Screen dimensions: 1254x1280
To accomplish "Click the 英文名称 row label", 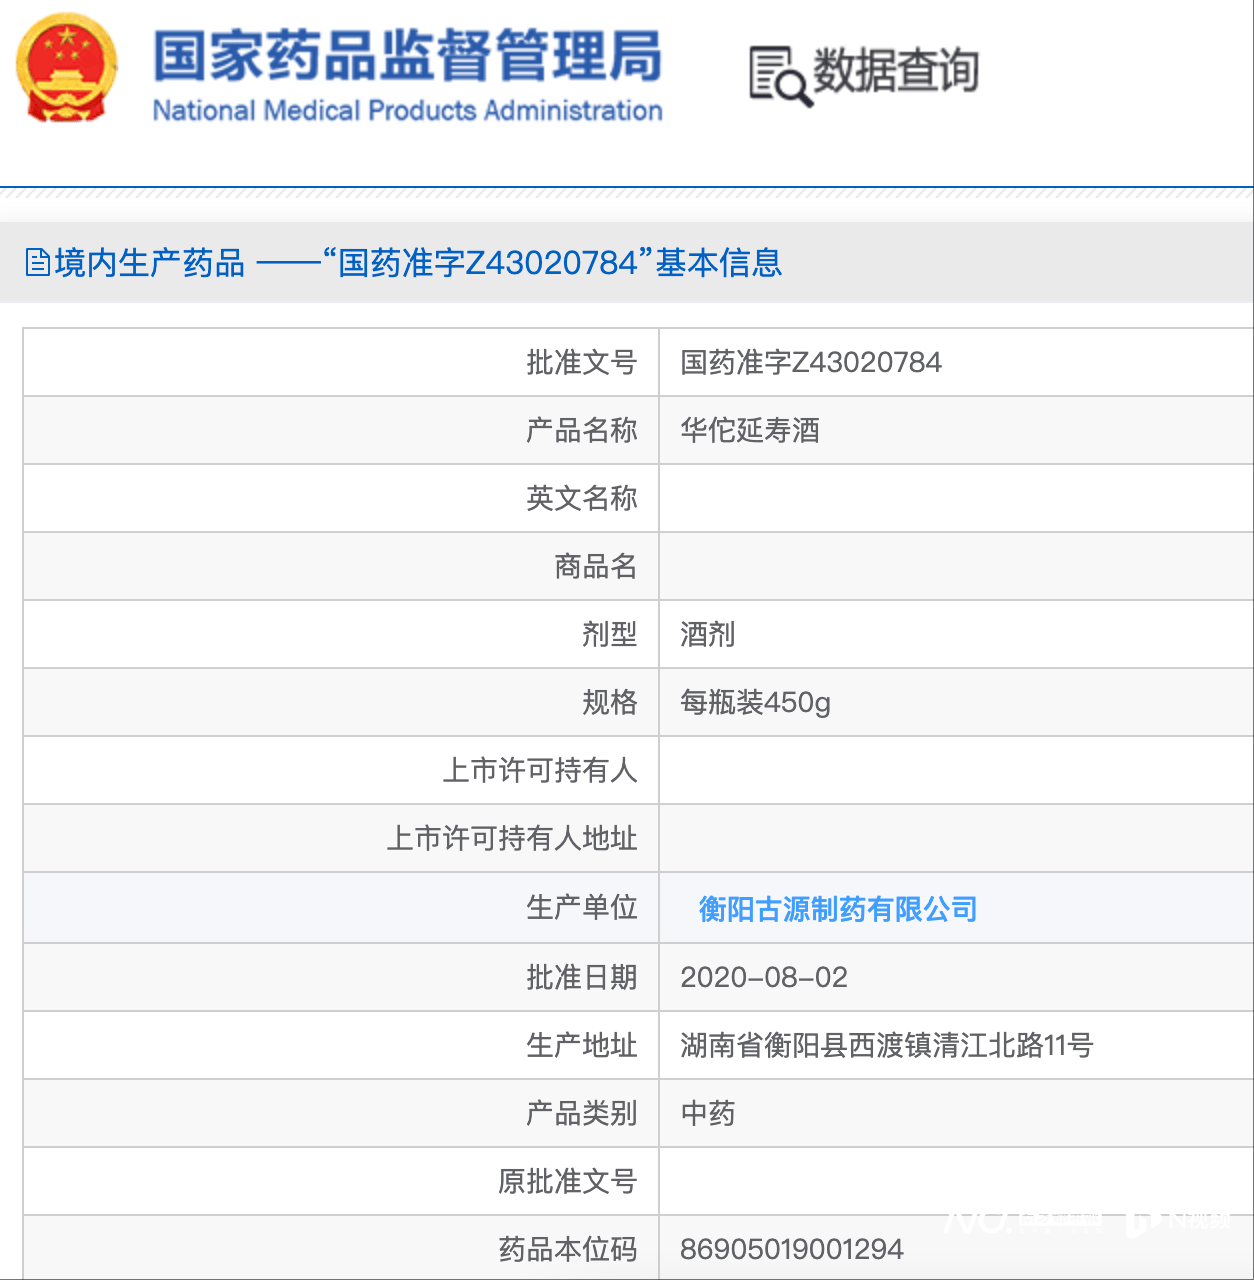I will (x=582, y=498).
